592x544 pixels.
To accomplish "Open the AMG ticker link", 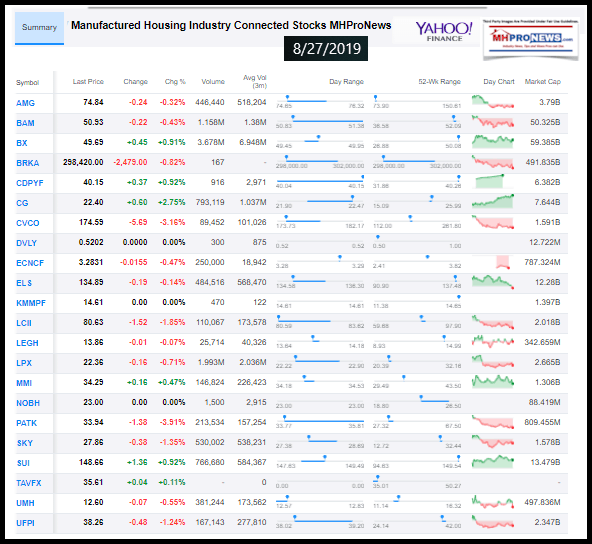I will point(25,103).
